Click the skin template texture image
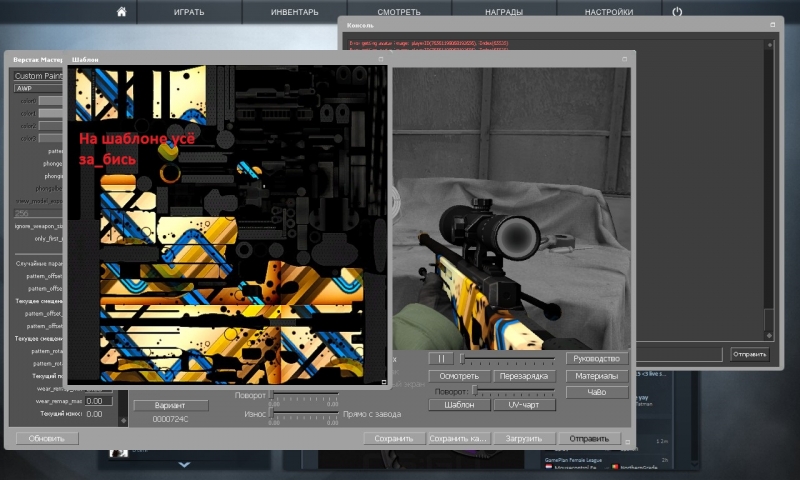Image resolution: width=800 pixels, height=480 pixels. pos(228,224)
